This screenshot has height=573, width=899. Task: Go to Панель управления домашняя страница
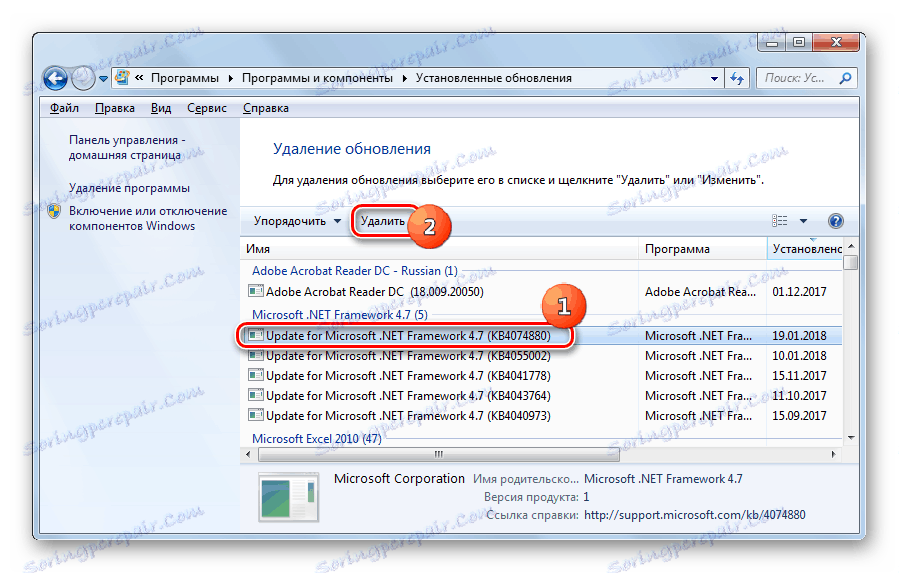pyautogui.click(x=127, y=147)
